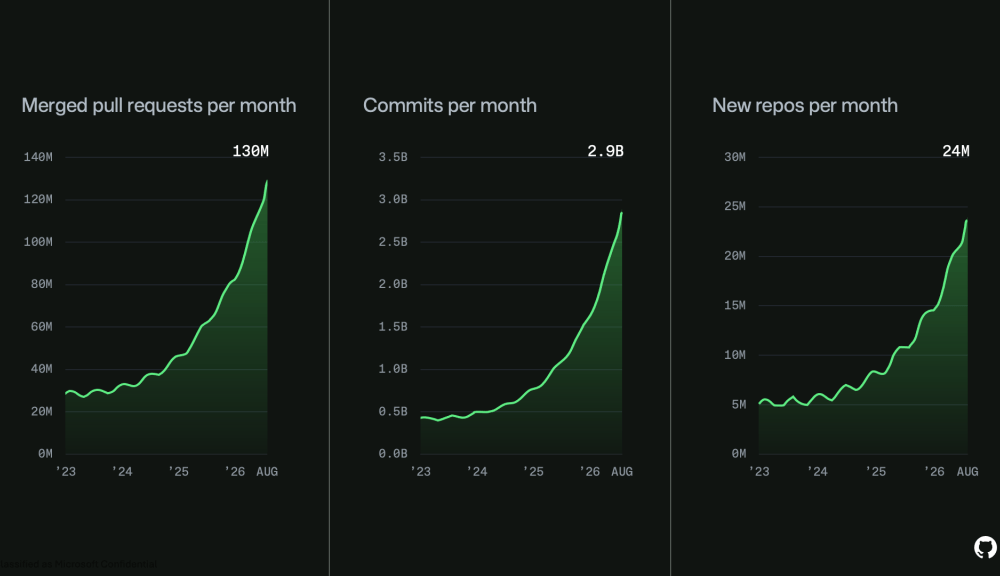Click the 2.9B peak value label

click(605, 151)
